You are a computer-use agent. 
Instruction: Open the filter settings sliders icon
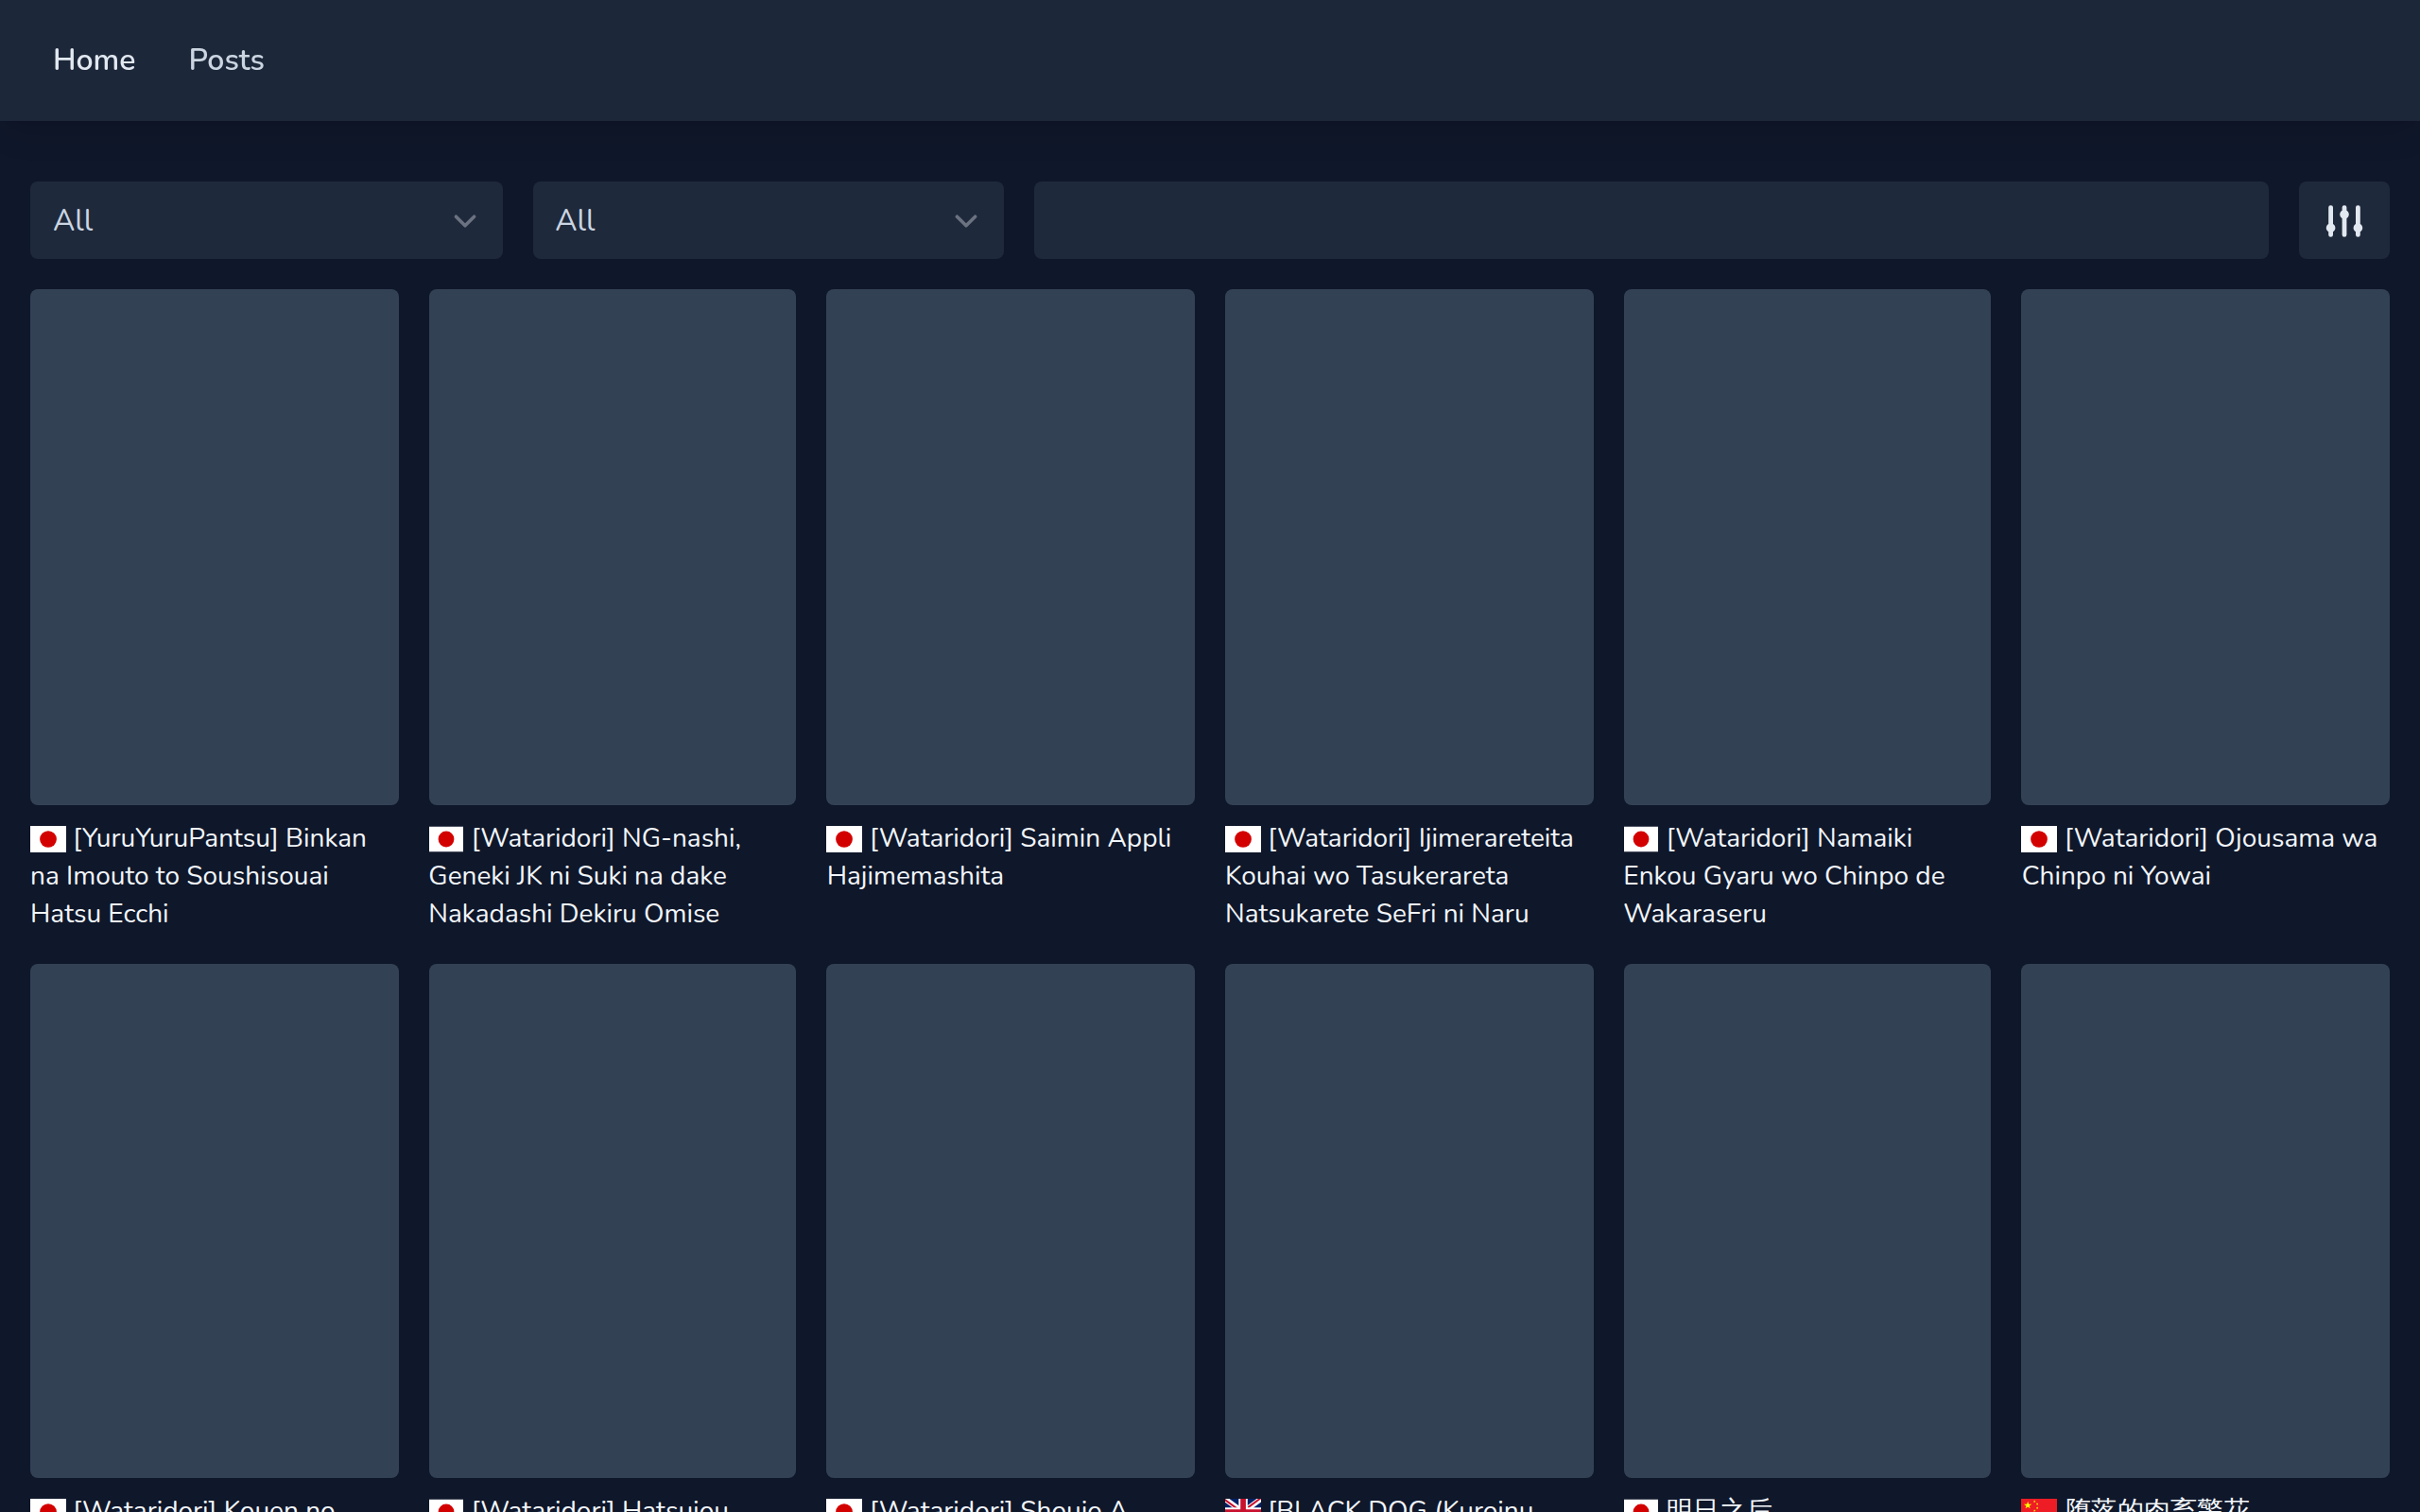pos(2343,220)
